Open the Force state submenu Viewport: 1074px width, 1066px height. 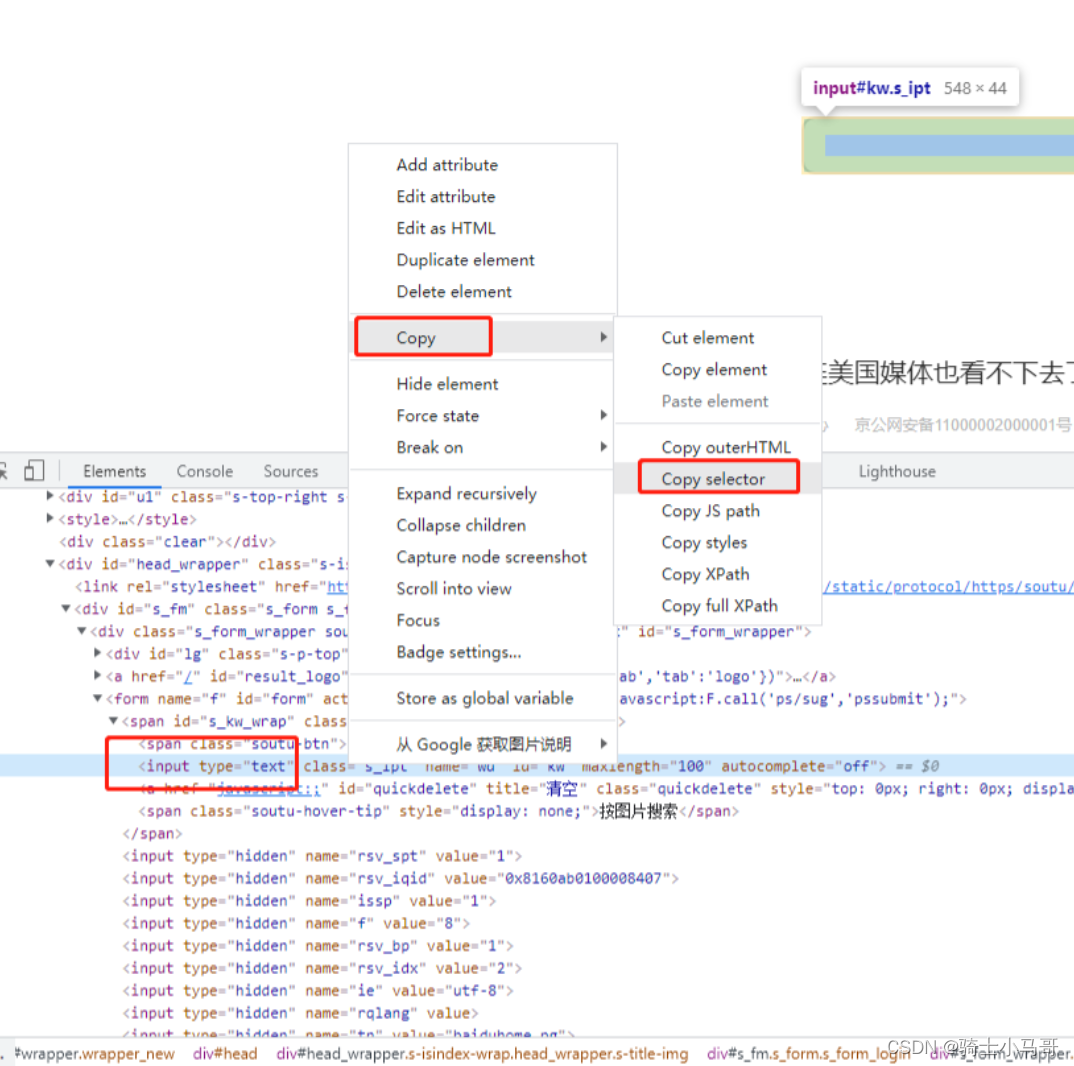pos(437,415)
